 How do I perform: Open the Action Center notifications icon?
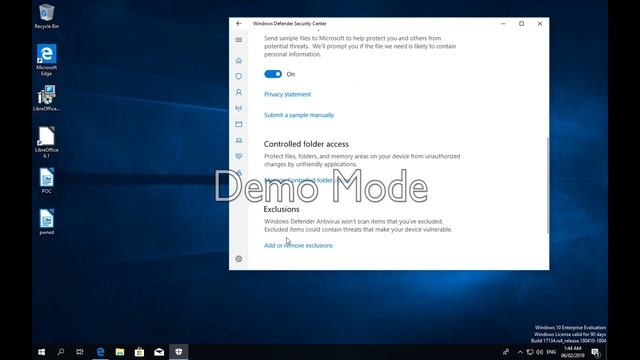596,352
